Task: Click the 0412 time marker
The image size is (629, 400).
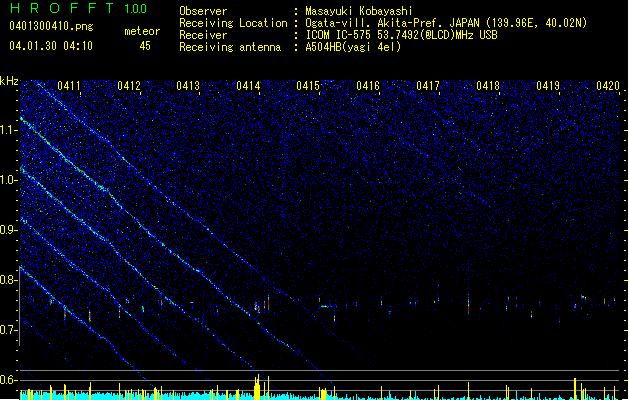Action: click(129, 85)
